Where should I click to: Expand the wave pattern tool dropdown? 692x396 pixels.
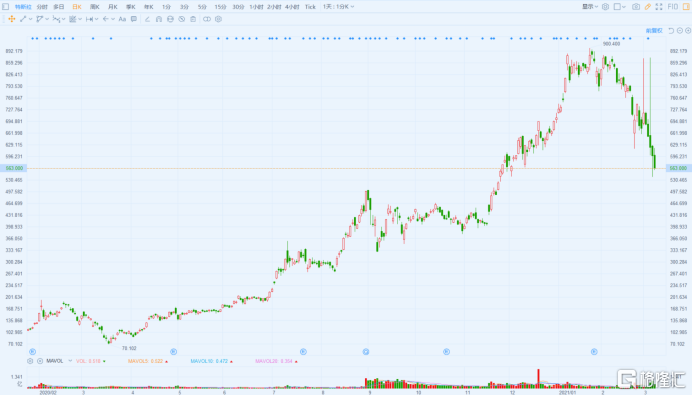pyautogui.click(x=64, y=19)
